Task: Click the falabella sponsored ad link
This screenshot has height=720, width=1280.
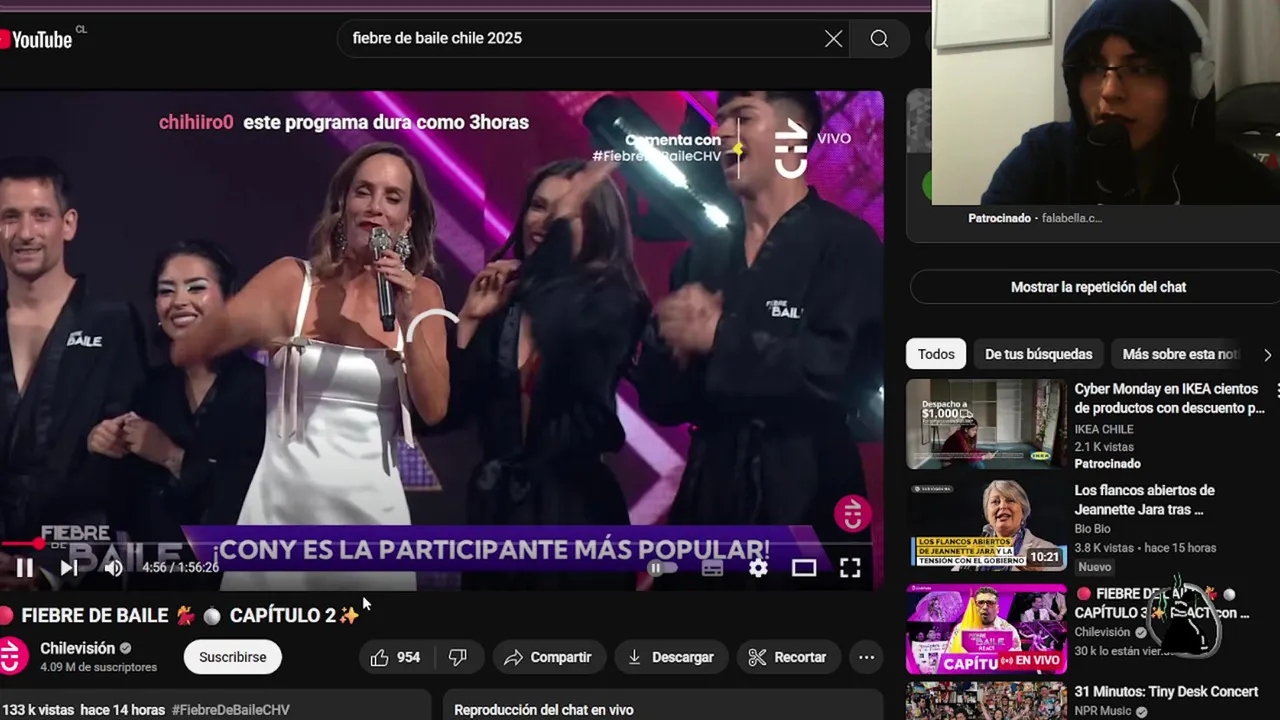Action: click(1072, 218)
